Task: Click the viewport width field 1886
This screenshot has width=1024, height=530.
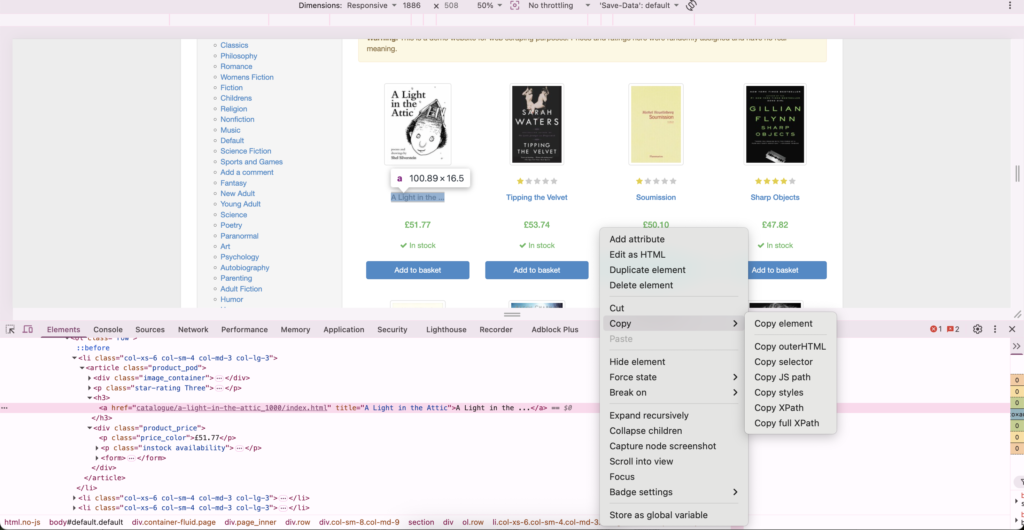Action: click(411, 5)
